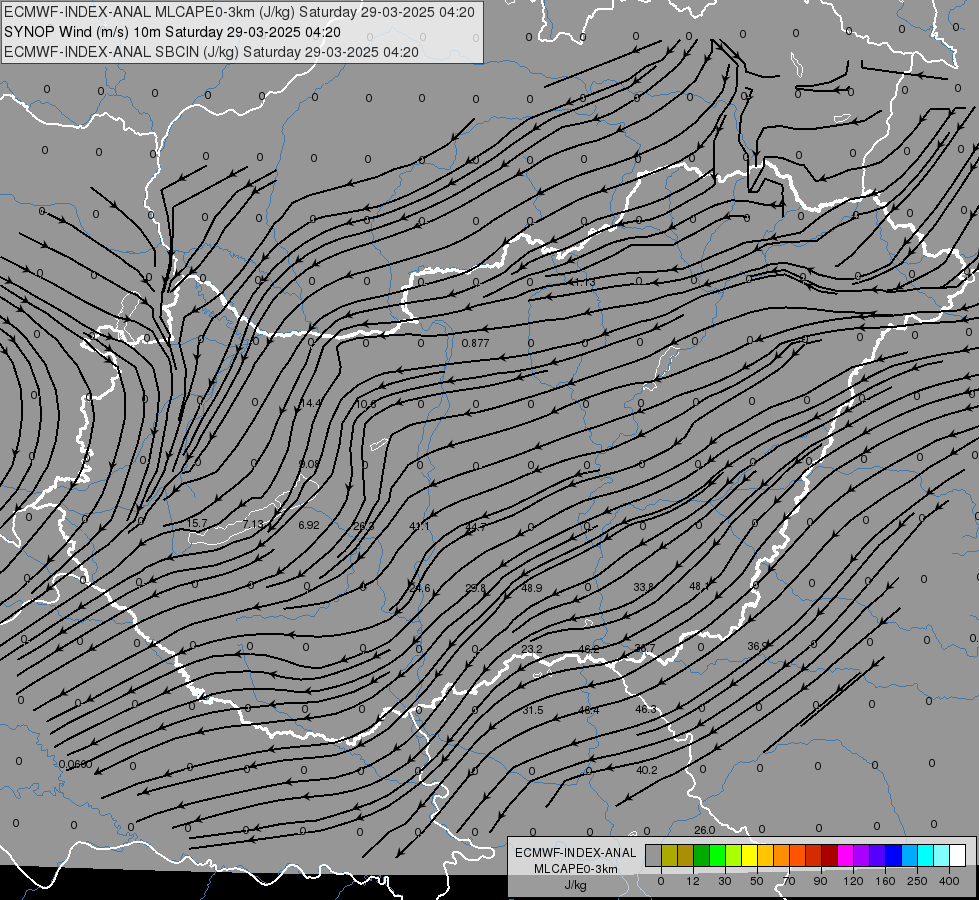Viewport: 979px width, 900px height.
Task: Select the grid value 26.3
Action: 363,526
